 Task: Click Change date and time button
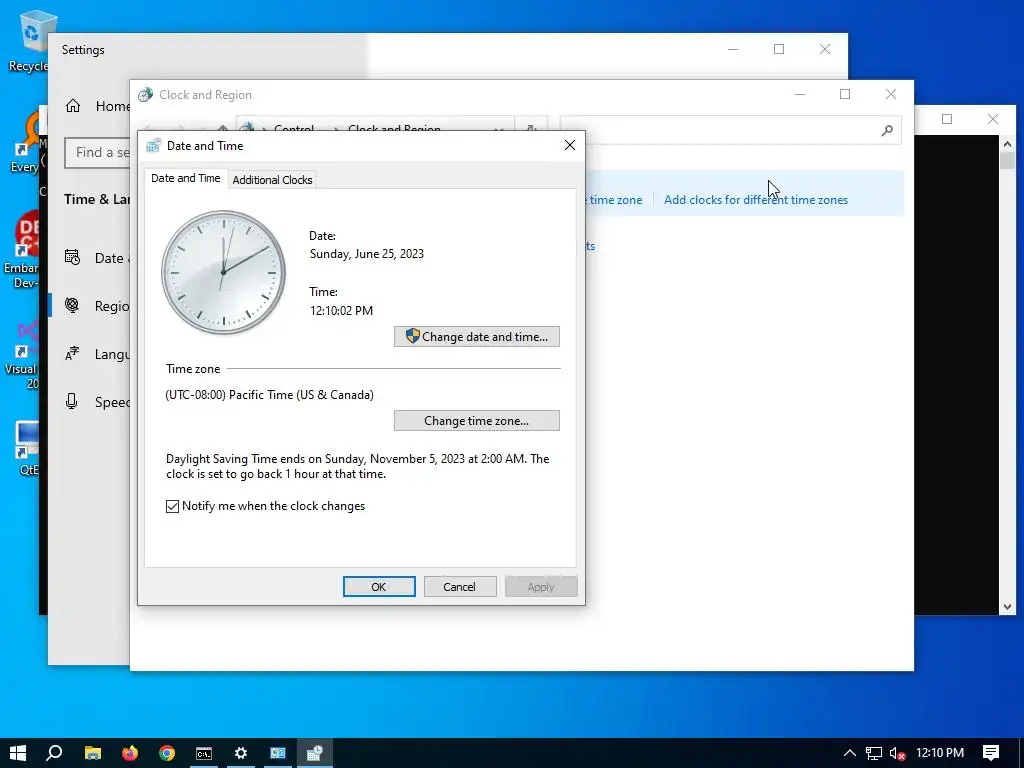pyautogui.click(x=477, y=336)
